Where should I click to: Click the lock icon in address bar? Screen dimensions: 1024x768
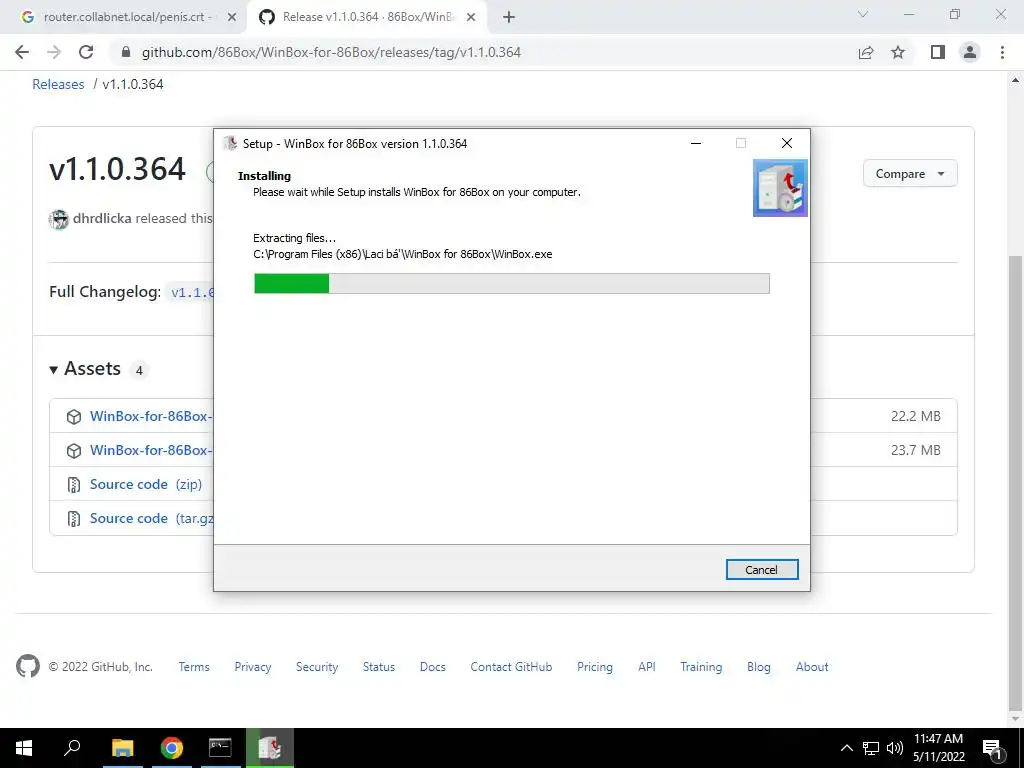[x=126, y=52]
